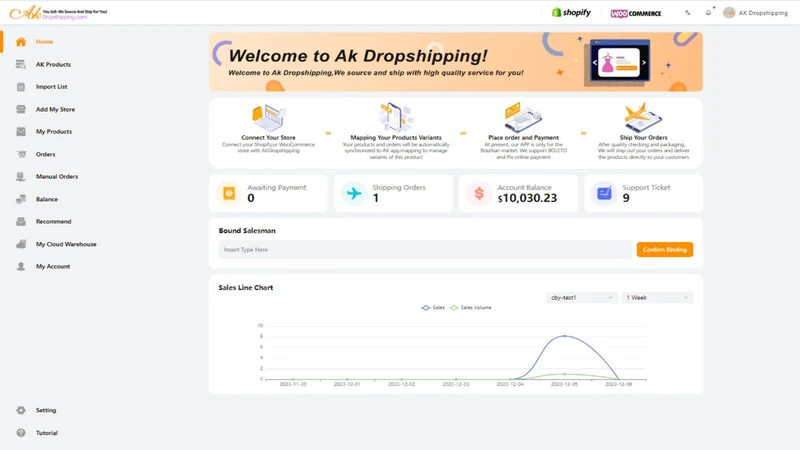This screenshot has height=450, width=800.
Task: Focus the Bound Salesman input field
Action: pyautogui.click(x=425, y=249)
